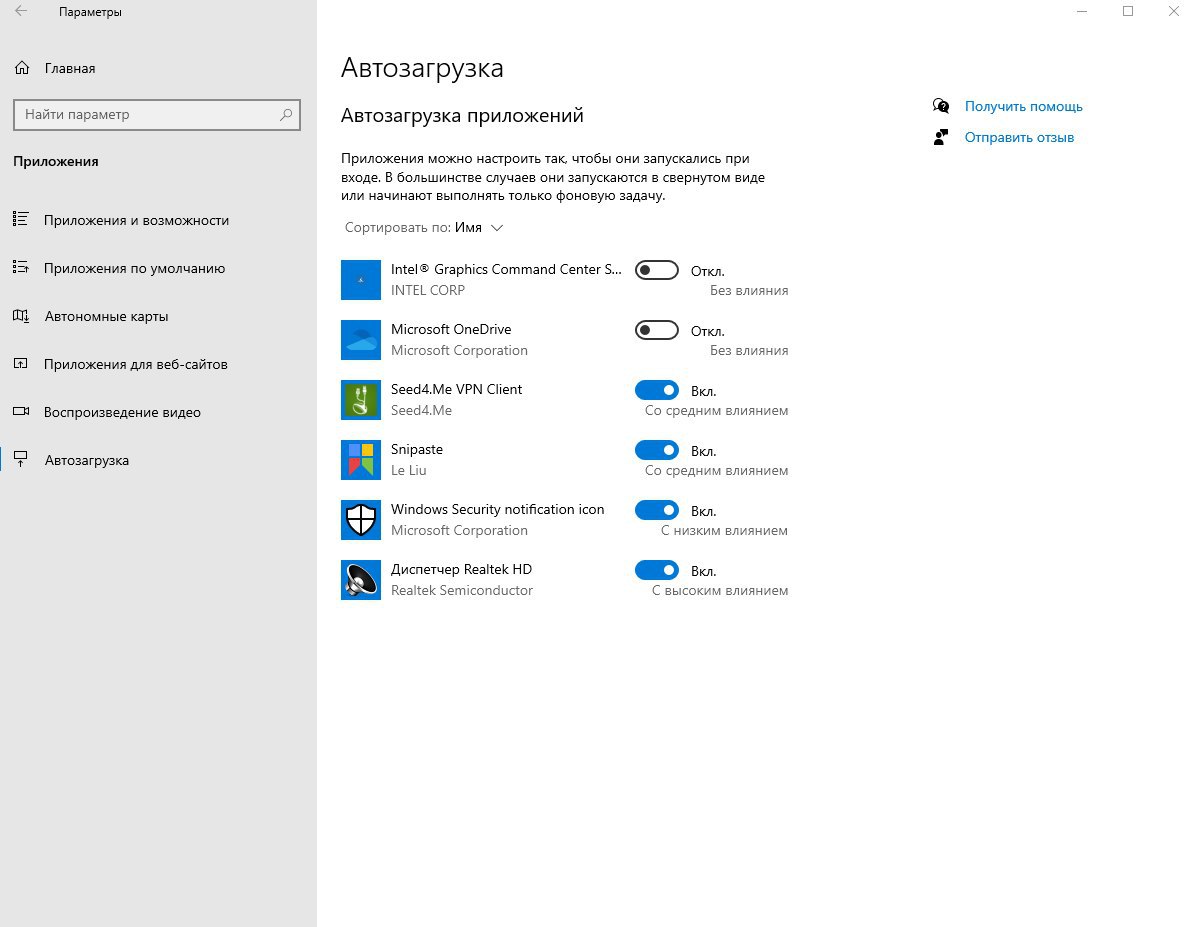Click the 'Seed4.Me VPN Client' app name
This screenshot has height=927, width=1197.
click(457, 389)
